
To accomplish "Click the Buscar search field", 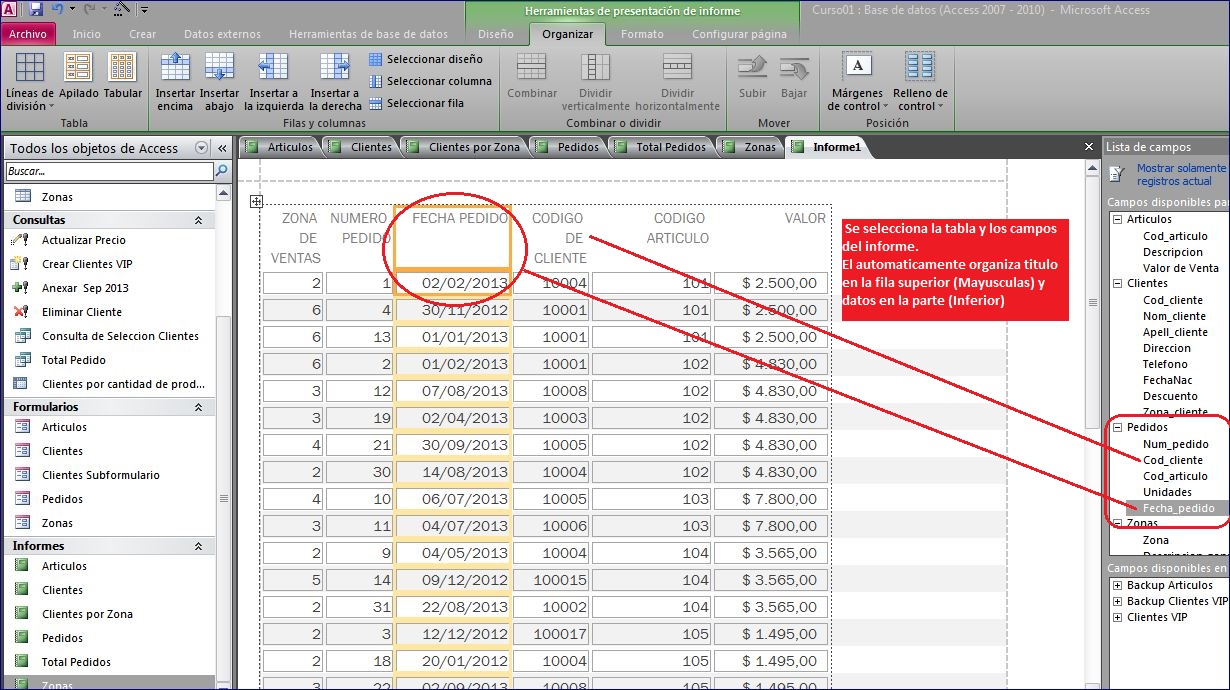I will point(108,172).
